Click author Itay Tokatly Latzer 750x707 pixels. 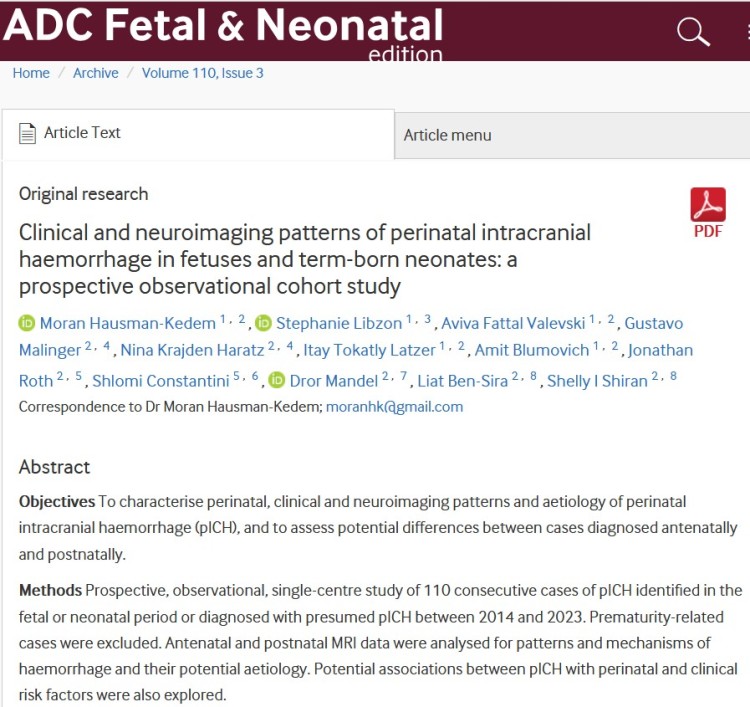coord(369,350)
